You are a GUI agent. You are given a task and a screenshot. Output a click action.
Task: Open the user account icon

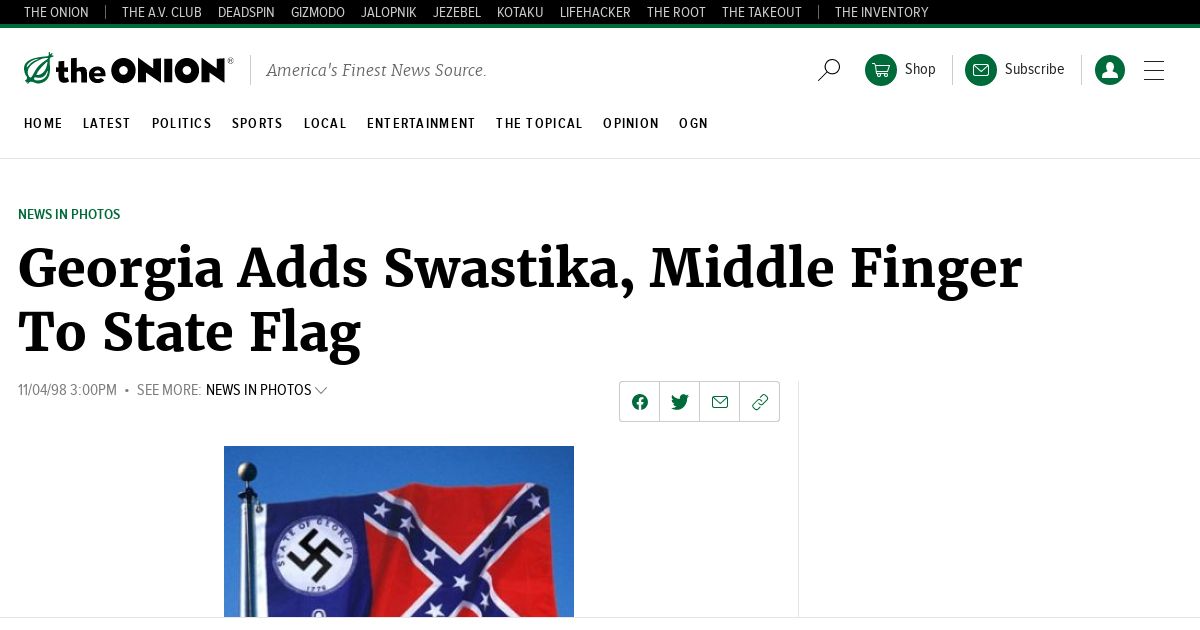tap(1110, 70)
